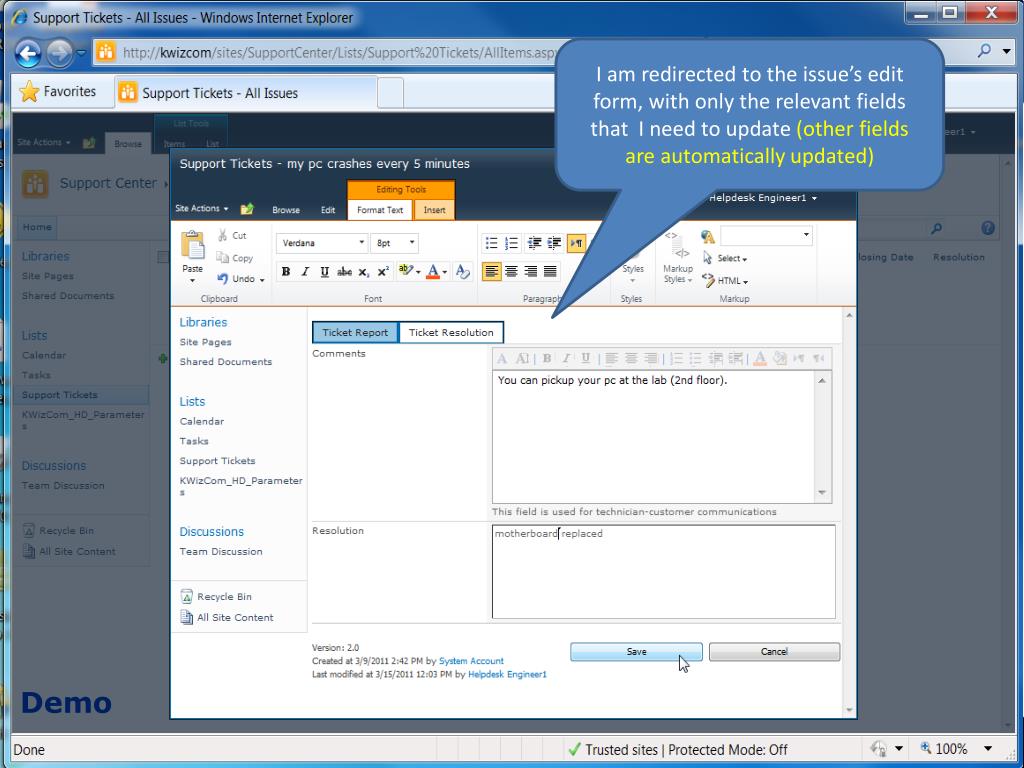
Task: Toggle left-to-right text direction in the ribbon
Action: pos(576,243)
